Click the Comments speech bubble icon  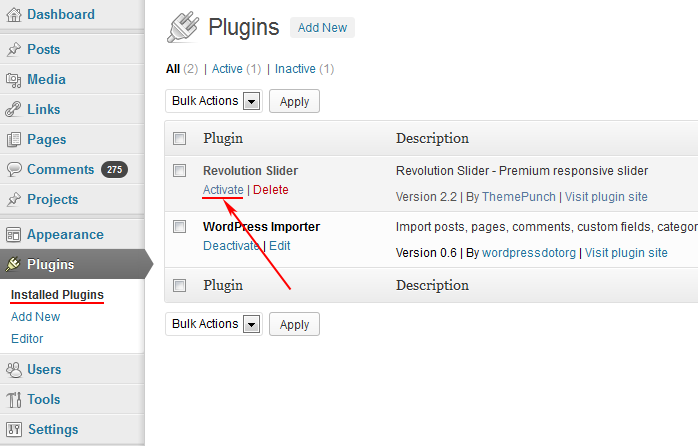[x=14, y=170]
